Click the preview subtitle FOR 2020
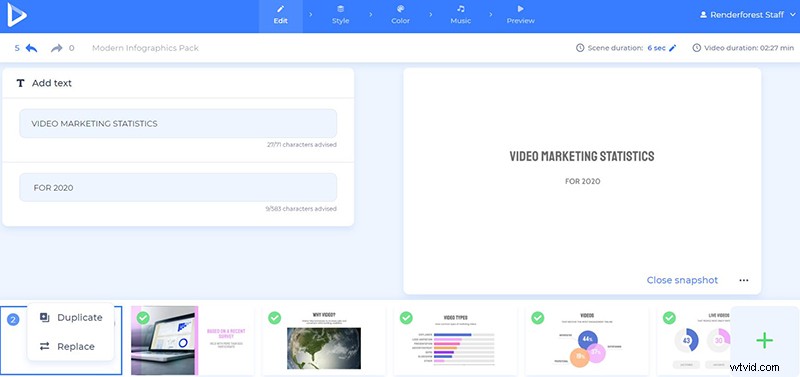800x377 pixels. (583, 181)
